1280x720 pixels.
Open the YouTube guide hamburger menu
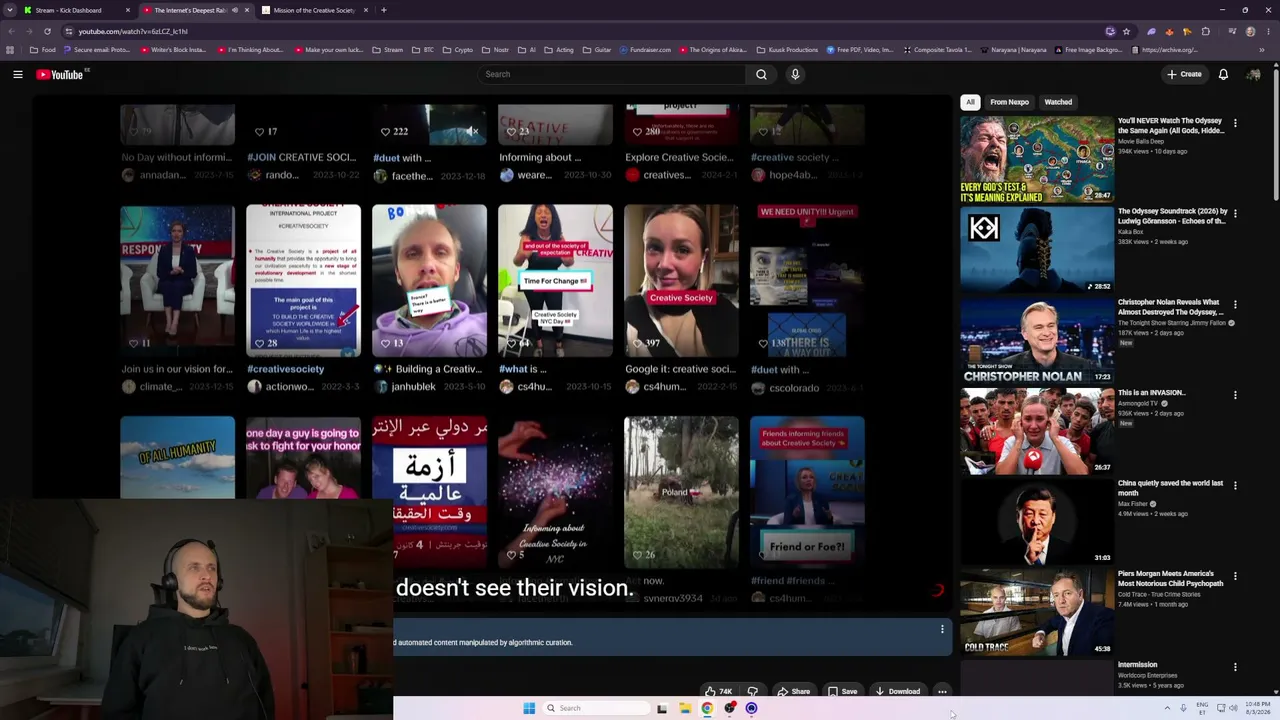[18, 74]
